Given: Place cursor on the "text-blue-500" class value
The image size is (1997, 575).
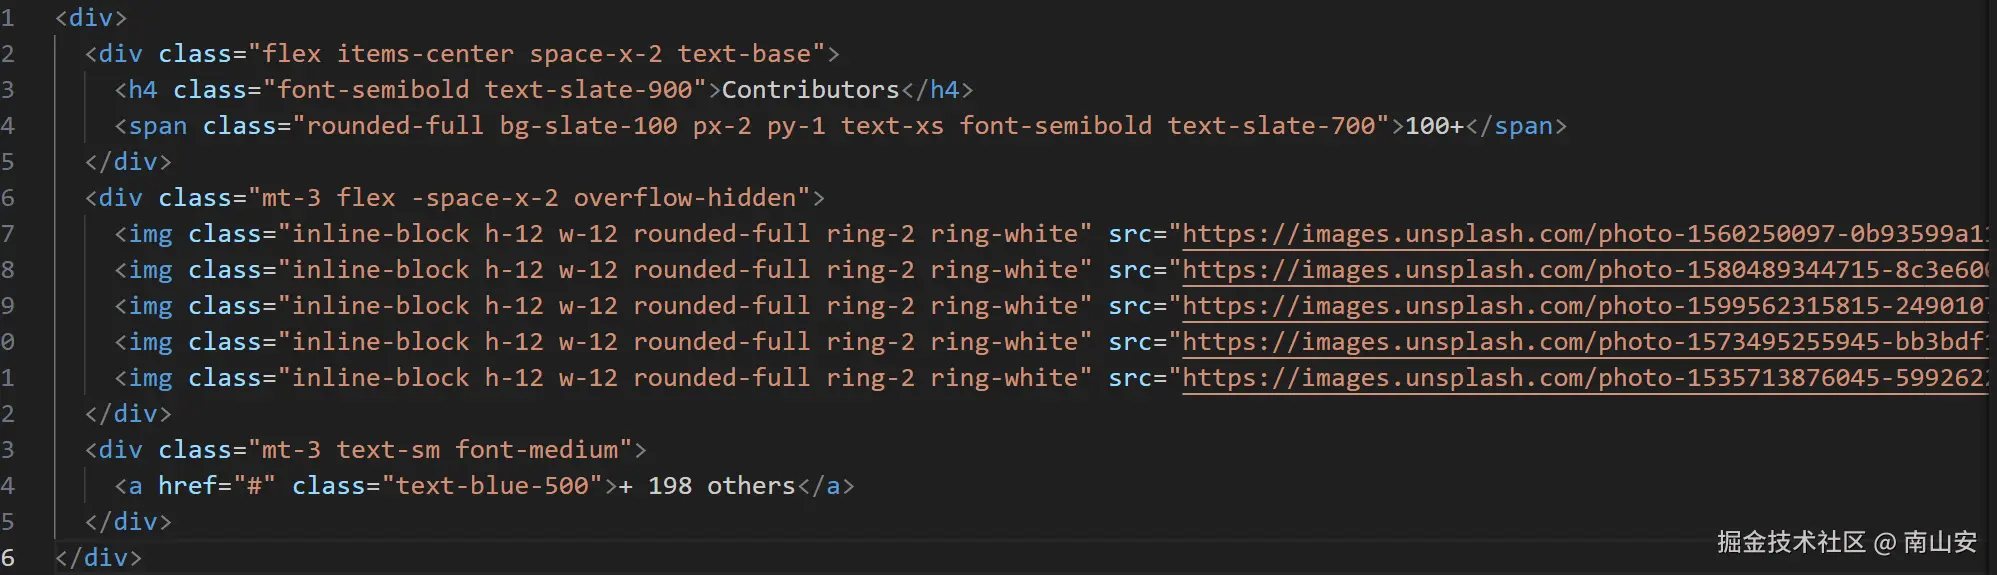Looking at the screenshot, I should click(x=492, y=486).
